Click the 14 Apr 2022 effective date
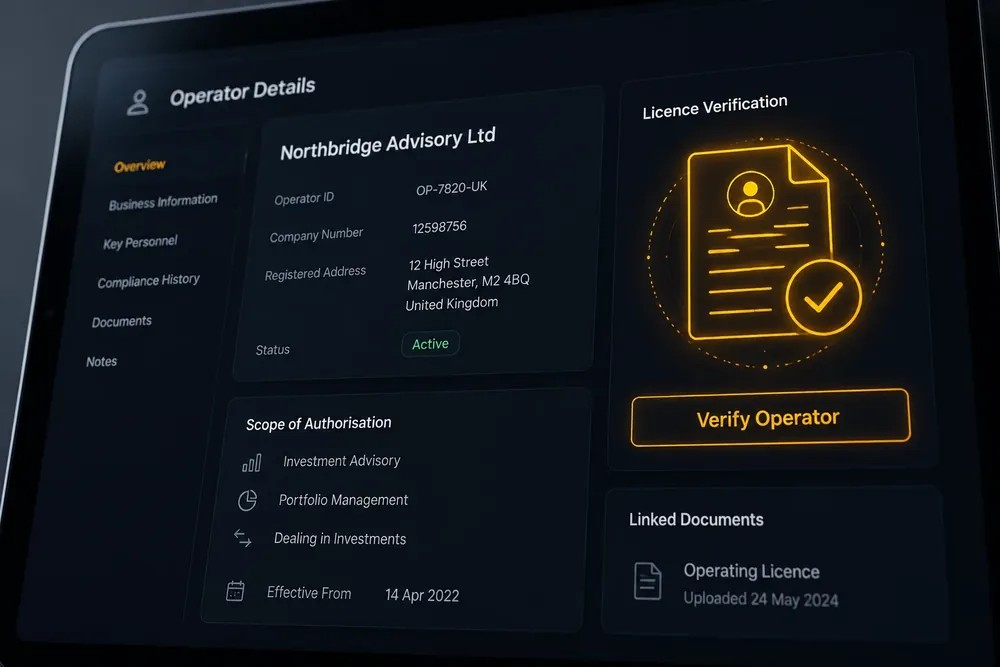Viewport: 1000px width, 667px height. pos(422,595)
